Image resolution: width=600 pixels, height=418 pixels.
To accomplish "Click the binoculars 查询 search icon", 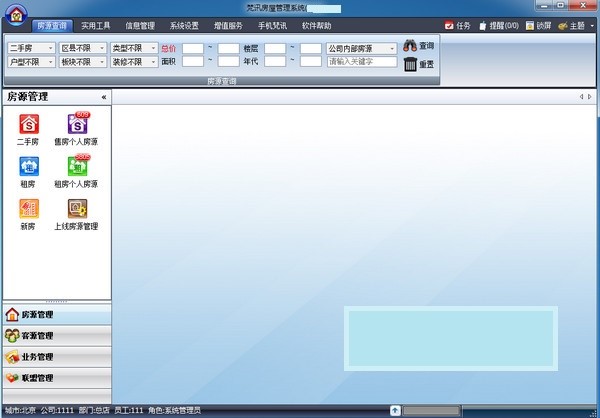I will click(x=410, y=46).
